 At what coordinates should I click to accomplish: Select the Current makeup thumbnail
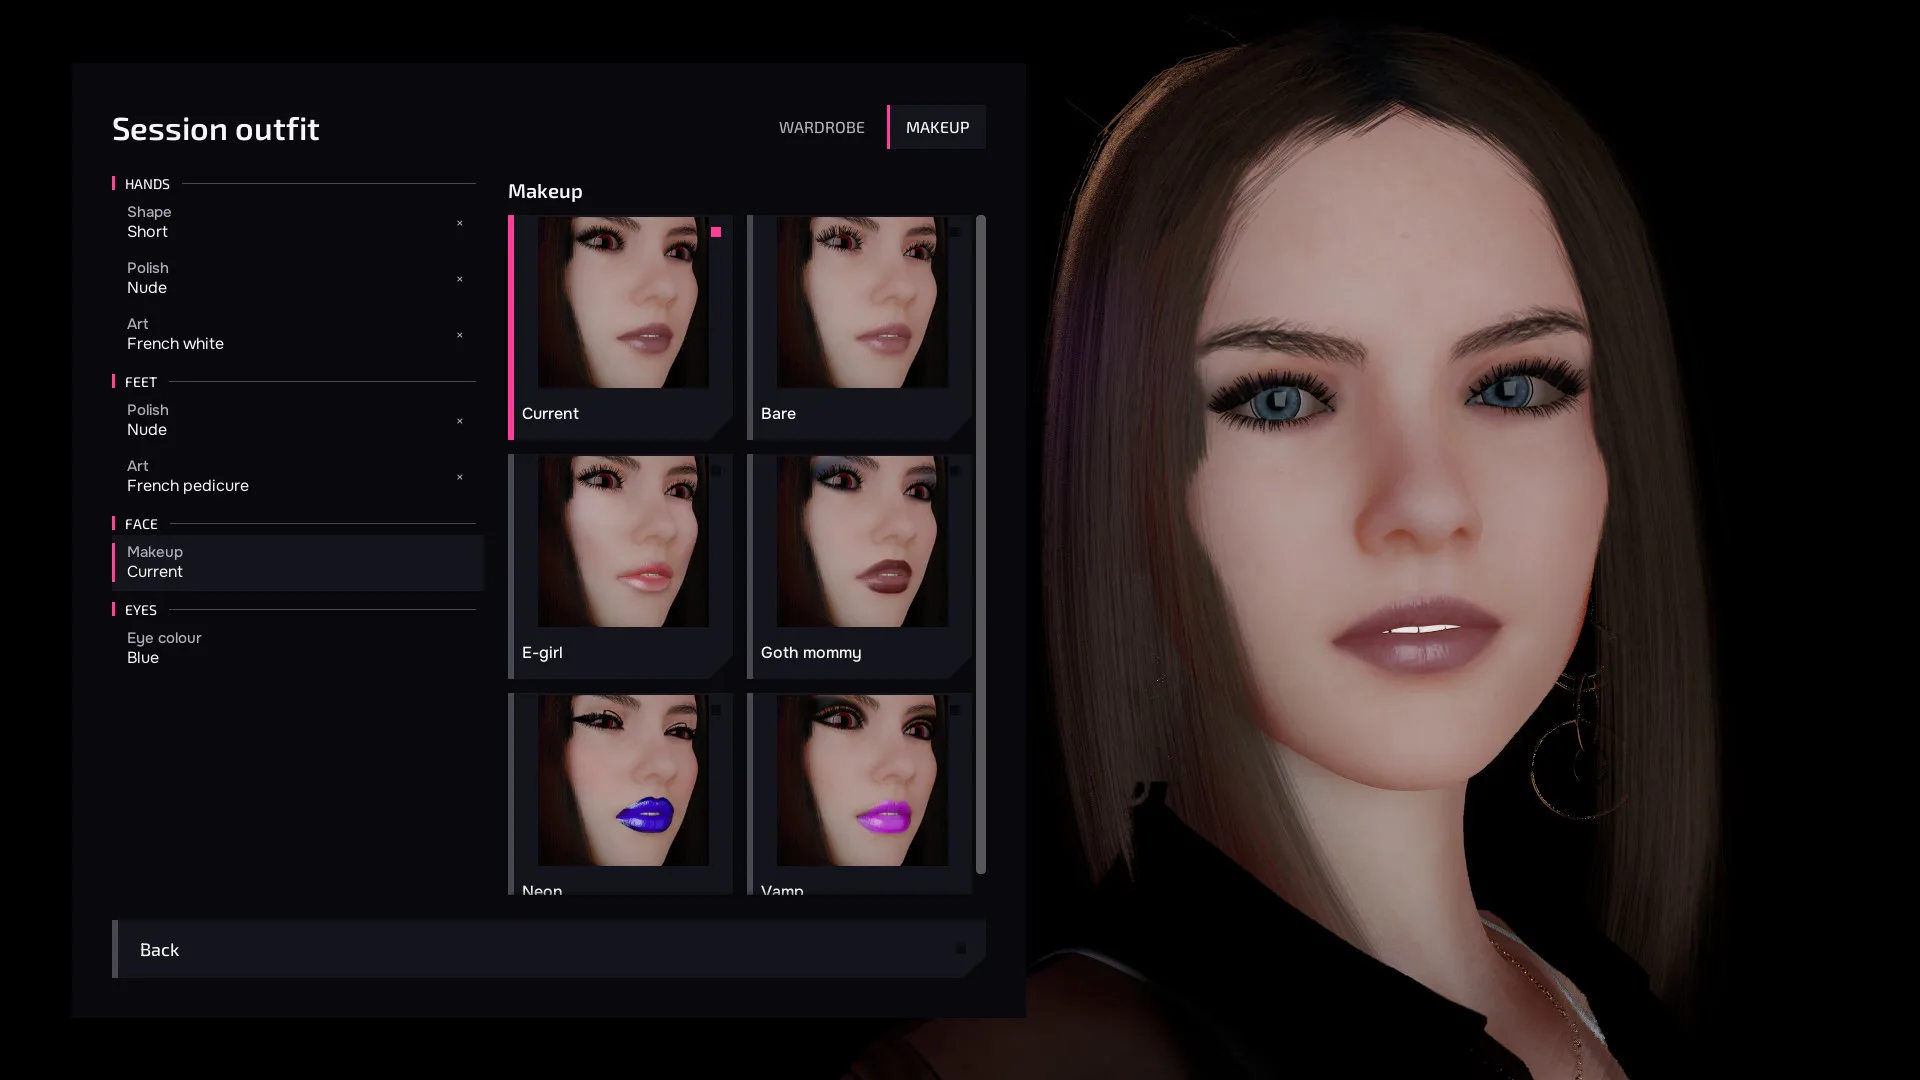coord(621,327)
